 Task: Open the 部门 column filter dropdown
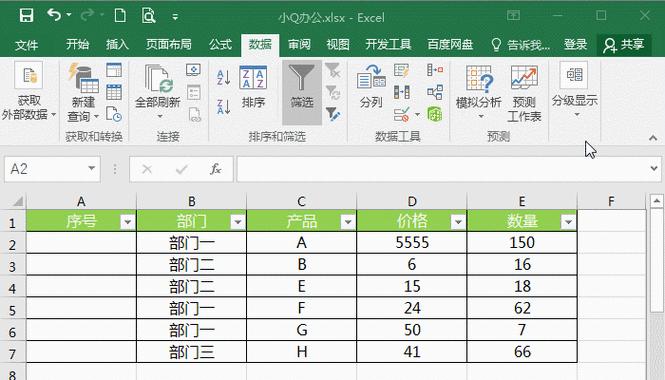click(x=238, y=221)
